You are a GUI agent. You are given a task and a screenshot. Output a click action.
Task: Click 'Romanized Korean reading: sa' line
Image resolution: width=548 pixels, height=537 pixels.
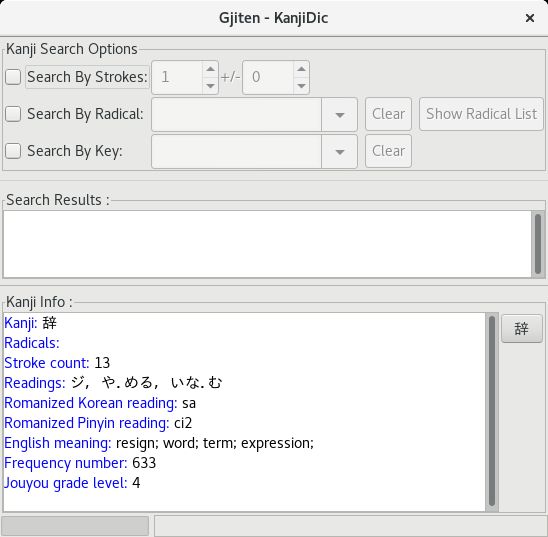[x=100, y=403]
